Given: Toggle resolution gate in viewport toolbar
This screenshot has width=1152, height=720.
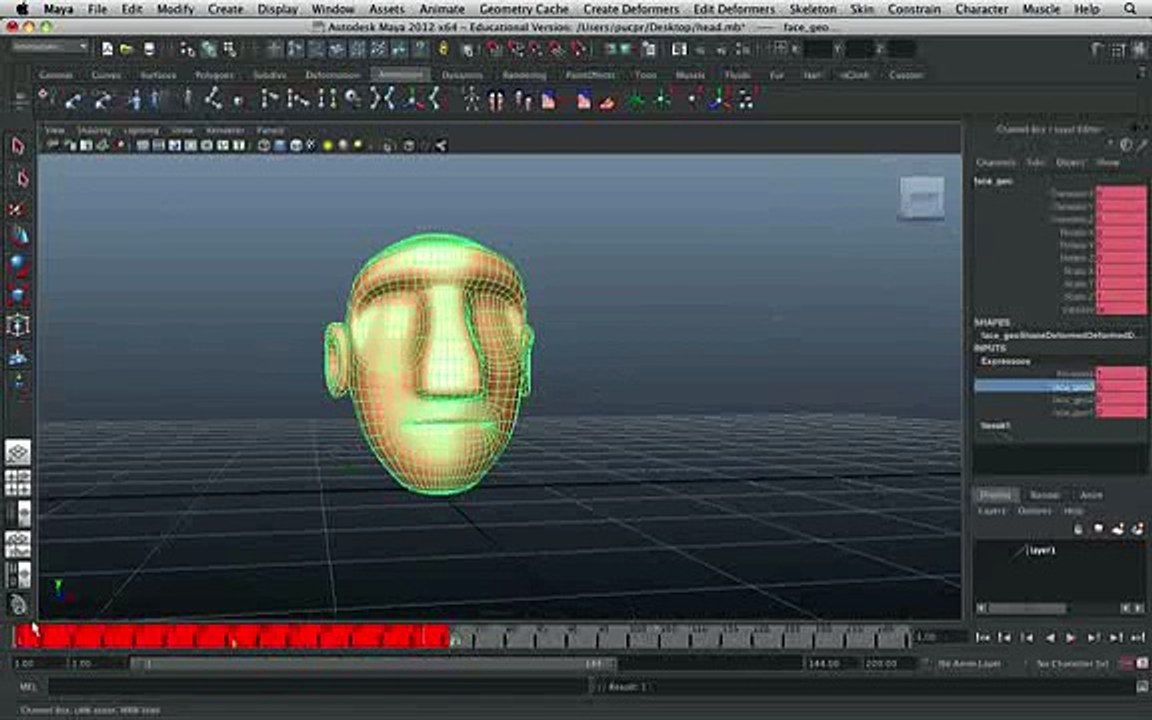Looking at the screenshot, I should [175, 145].
